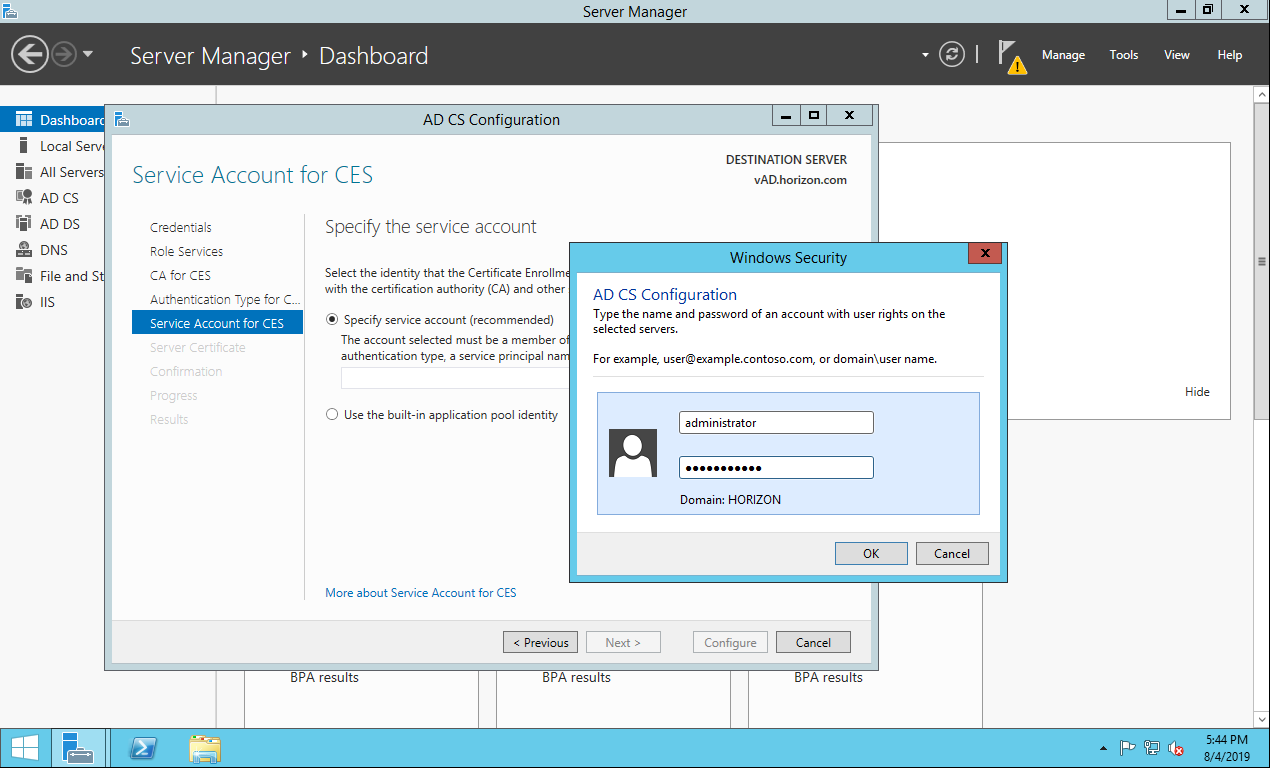Click the network error tray icon

[1177, 748]
